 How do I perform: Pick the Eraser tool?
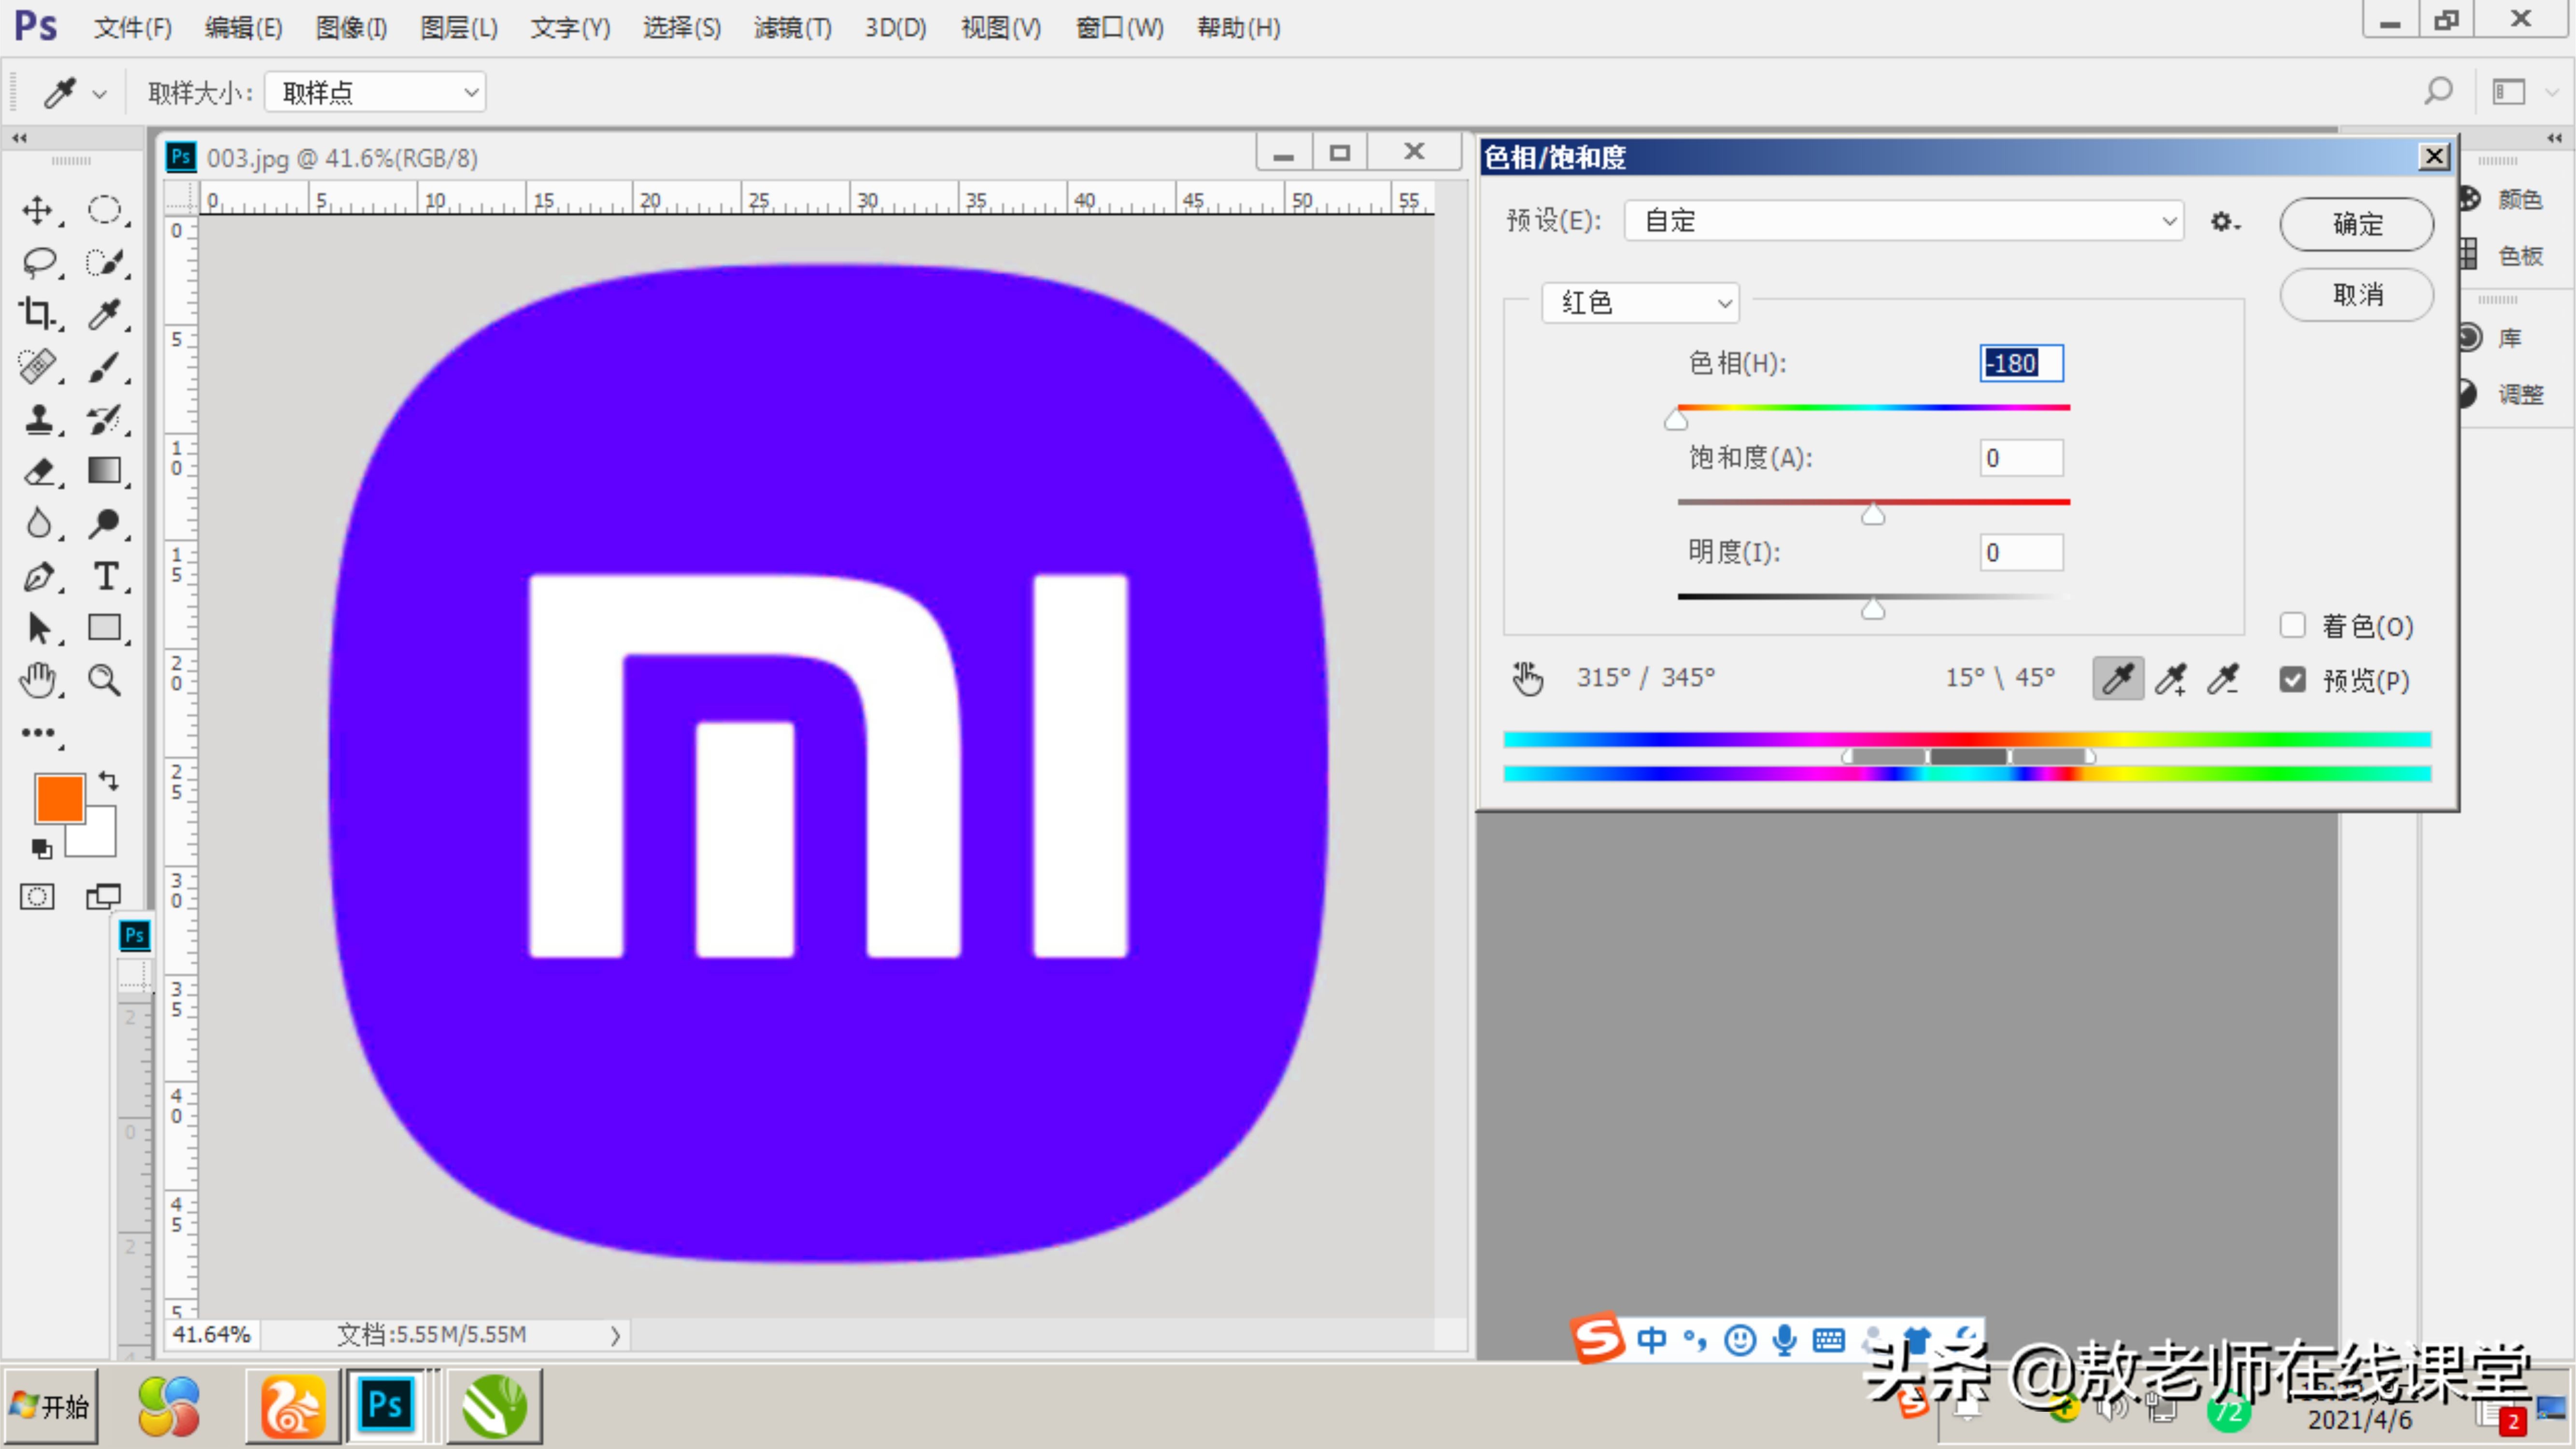pos(38,471)
